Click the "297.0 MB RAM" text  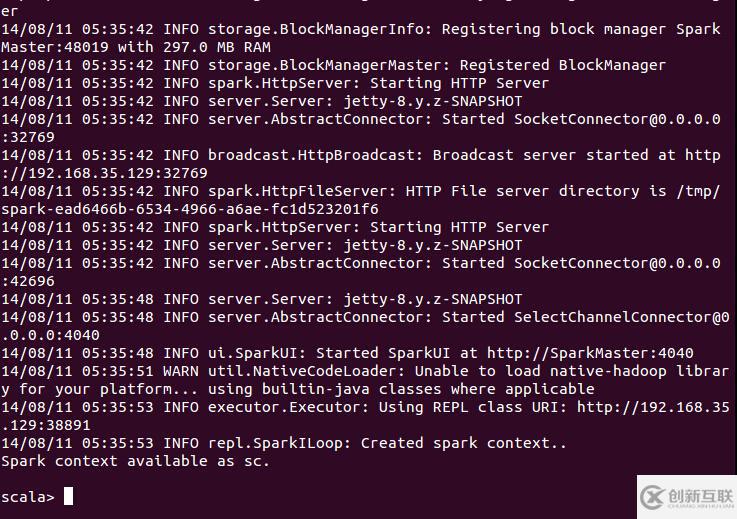pyautogui.click(x=226, y=47)
